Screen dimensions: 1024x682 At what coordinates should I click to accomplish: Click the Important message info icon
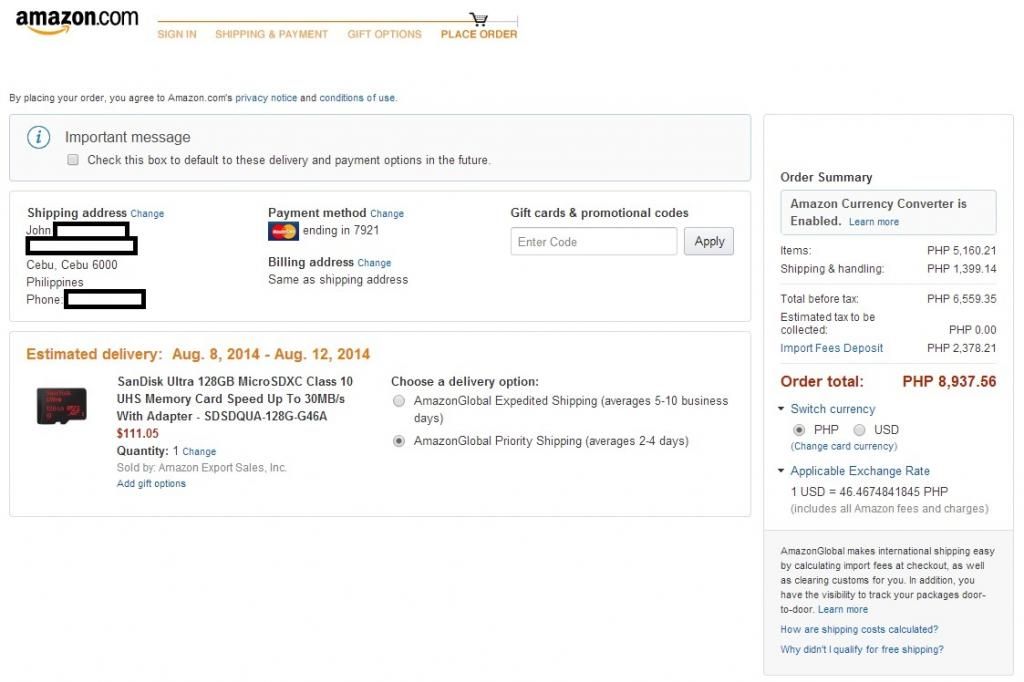point(39,137)
